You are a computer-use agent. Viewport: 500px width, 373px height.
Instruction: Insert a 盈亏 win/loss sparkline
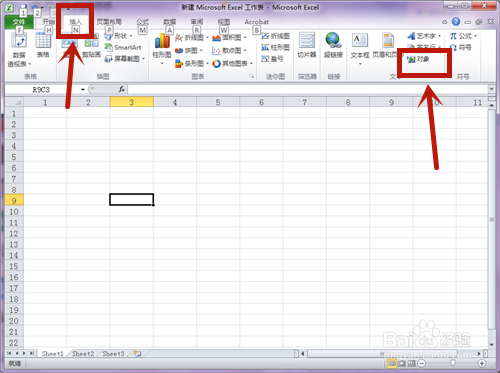point(272,59)
